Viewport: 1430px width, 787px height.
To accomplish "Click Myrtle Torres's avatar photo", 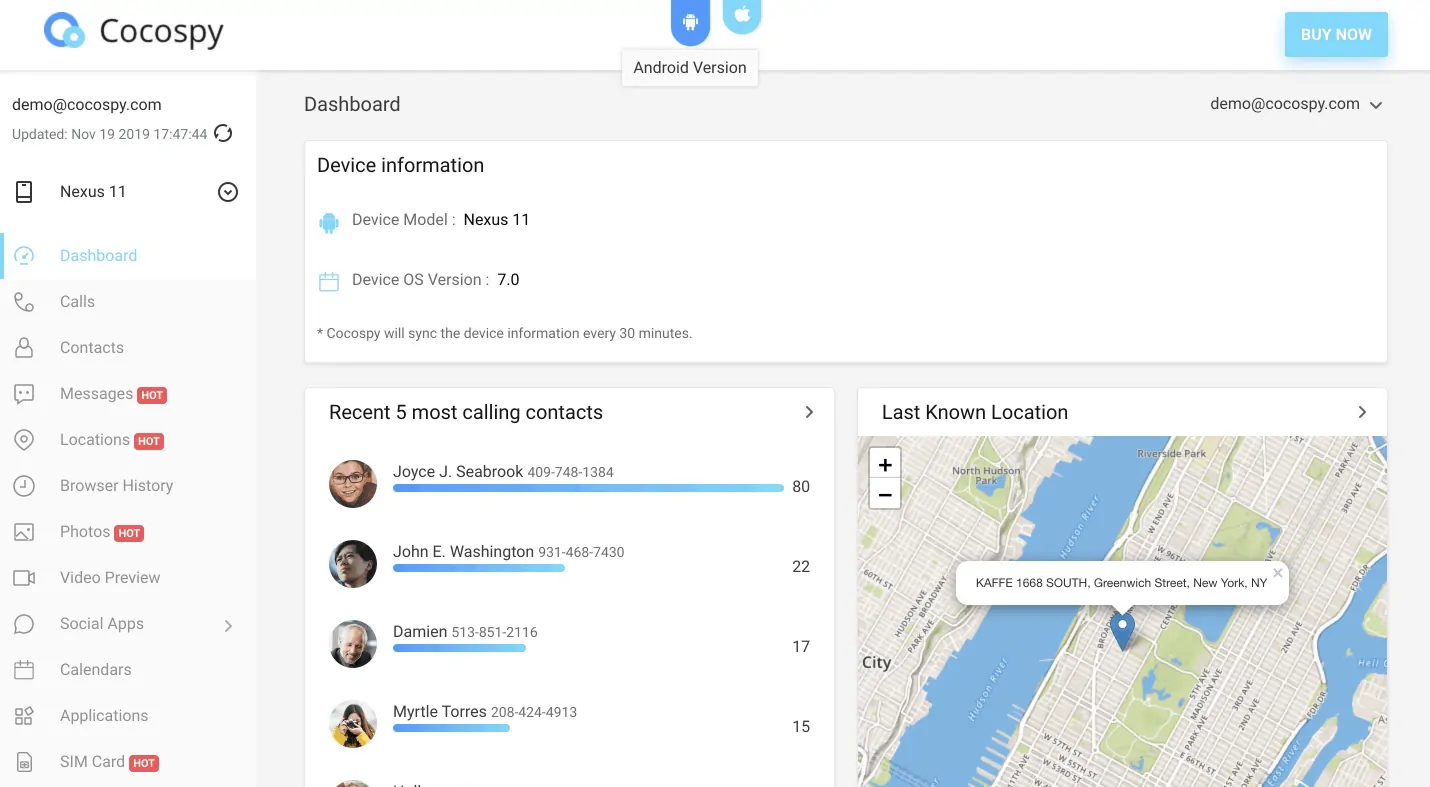I will [x=353, y=724].
